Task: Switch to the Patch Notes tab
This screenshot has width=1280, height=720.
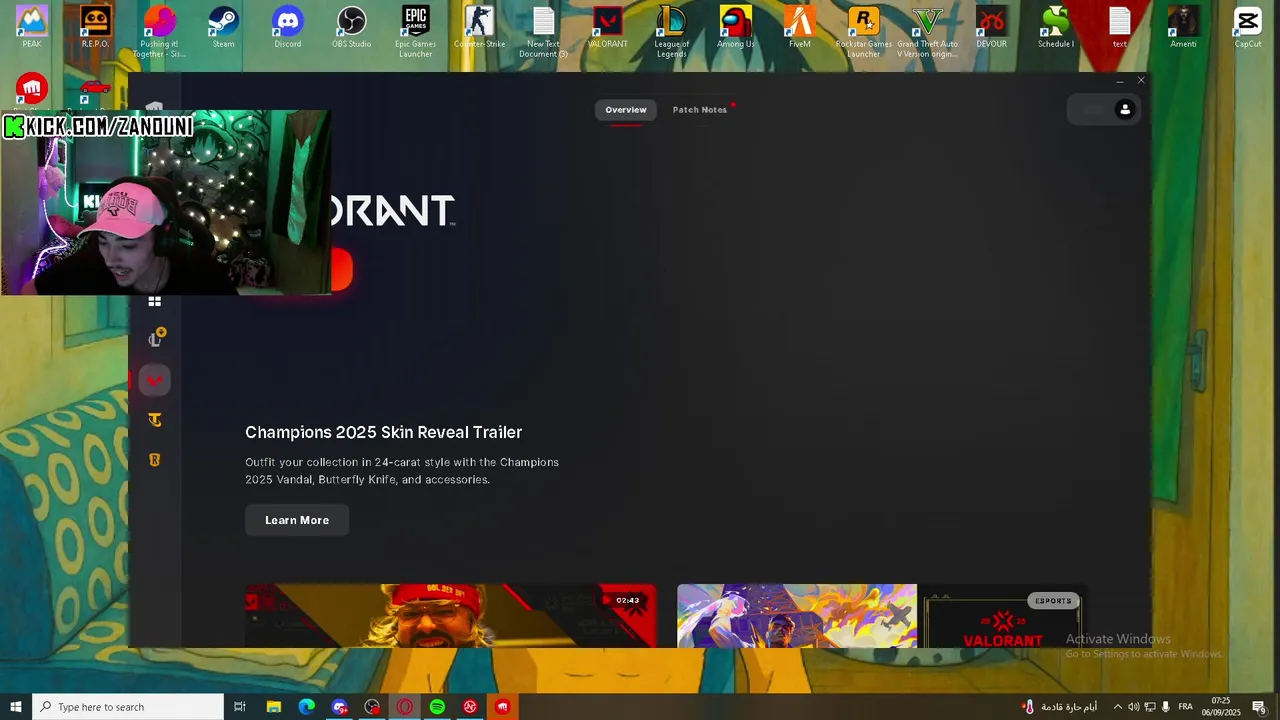Action: pyautogui.click(x=700, y=110)
